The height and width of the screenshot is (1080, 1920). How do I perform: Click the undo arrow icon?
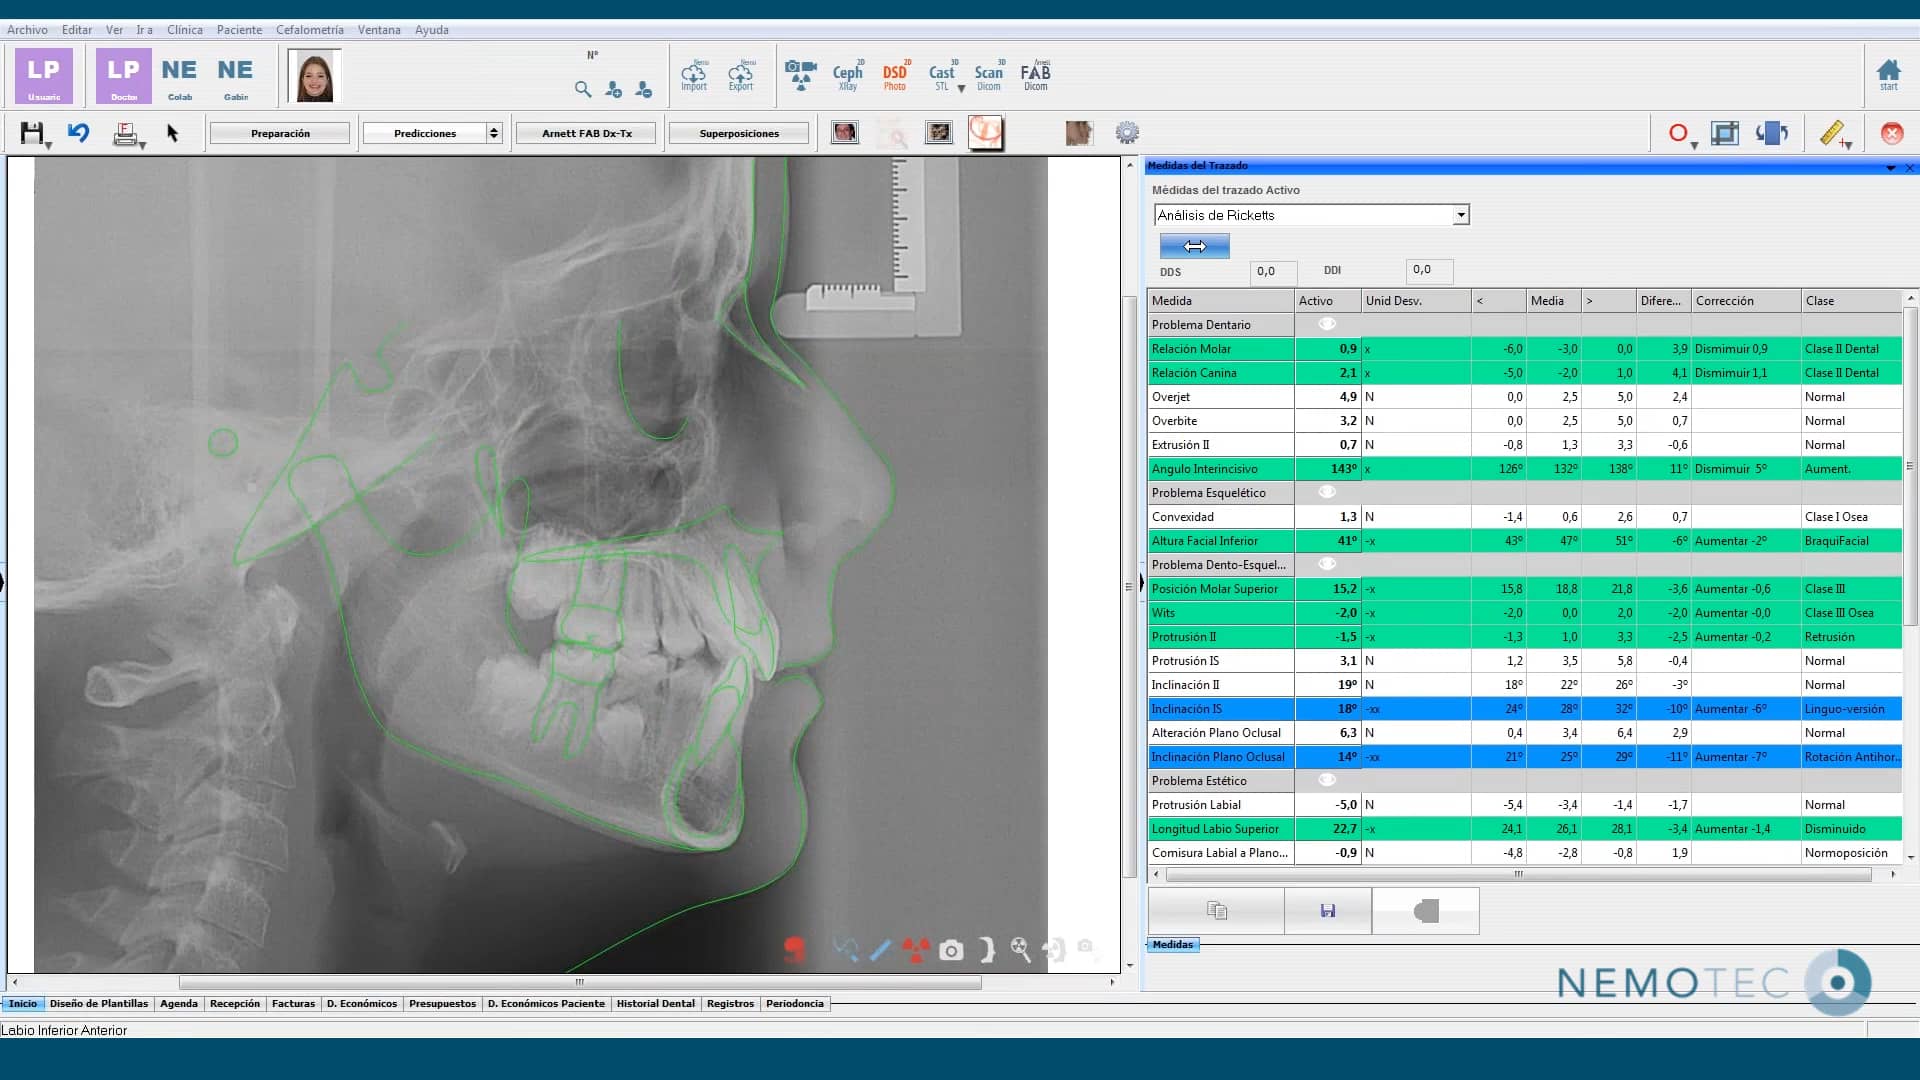click(x=78, y=133)
